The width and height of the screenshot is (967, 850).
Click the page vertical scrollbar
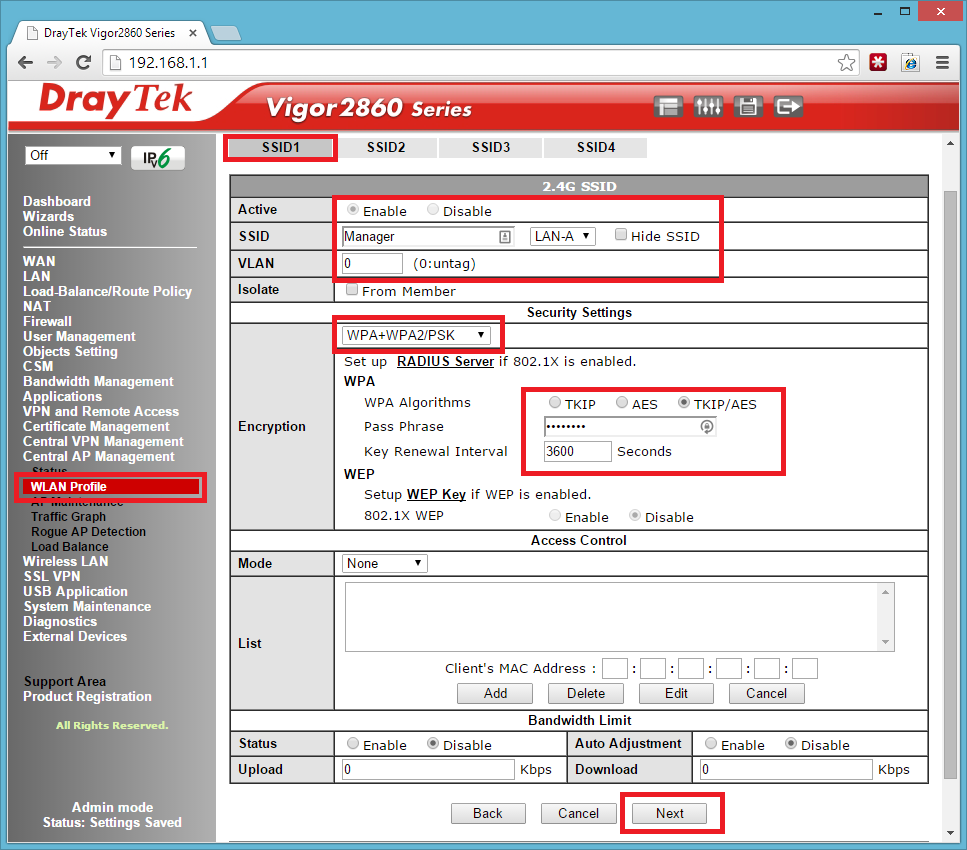(950, 487)
